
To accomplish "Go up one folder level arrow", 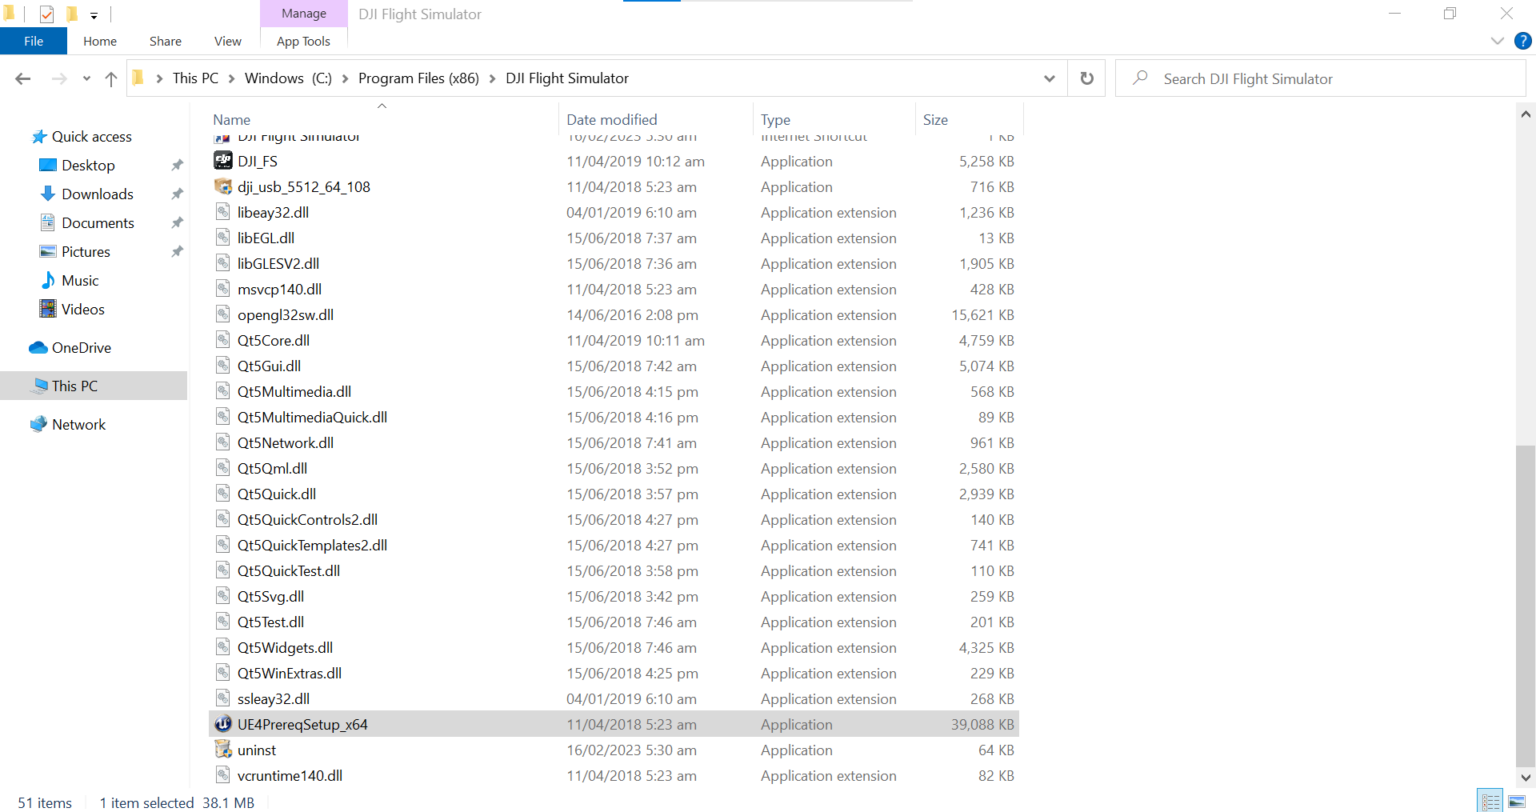I will point(111,78).
